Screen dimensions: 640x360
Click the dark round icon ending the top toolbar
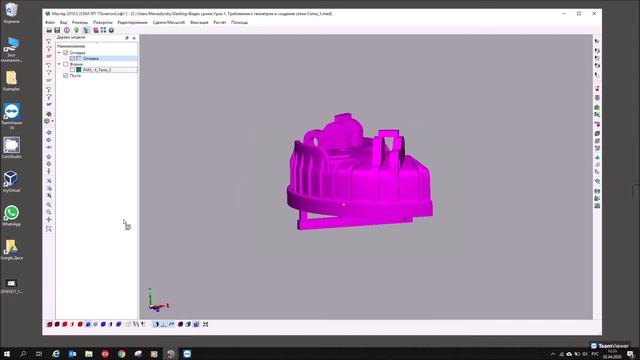(111, 31)
